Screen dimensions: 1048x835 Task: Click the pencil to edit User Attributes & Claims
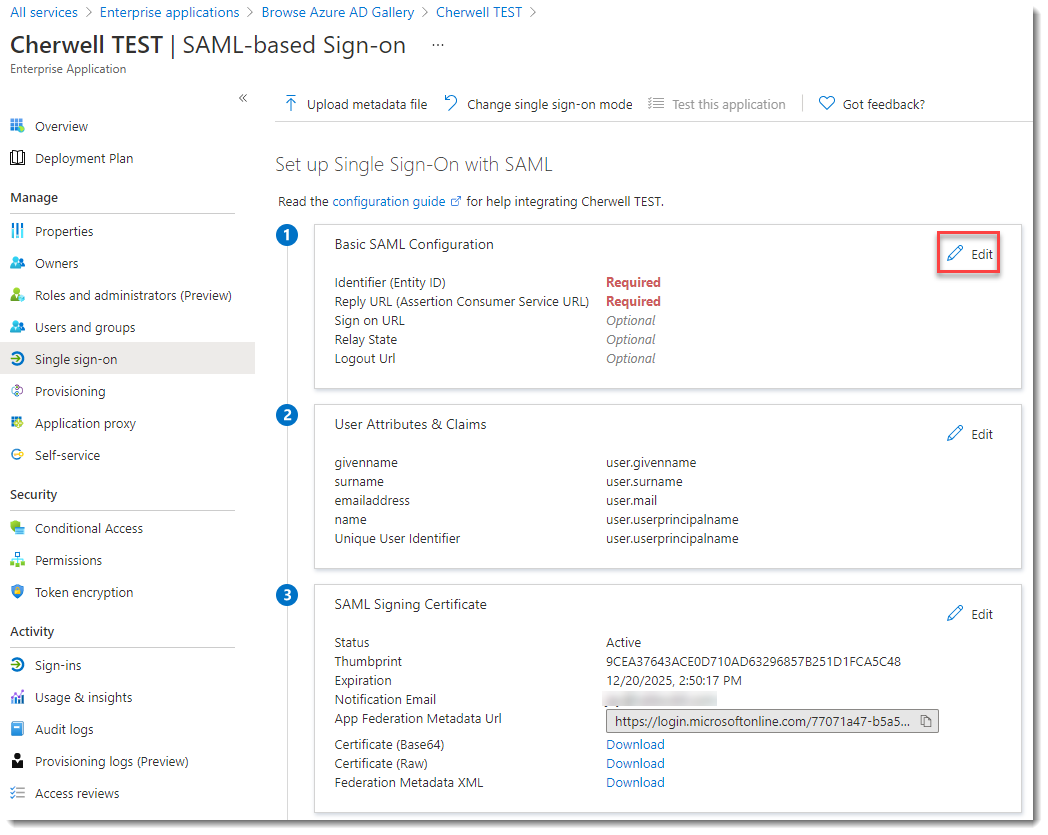[x=969, y=434]
